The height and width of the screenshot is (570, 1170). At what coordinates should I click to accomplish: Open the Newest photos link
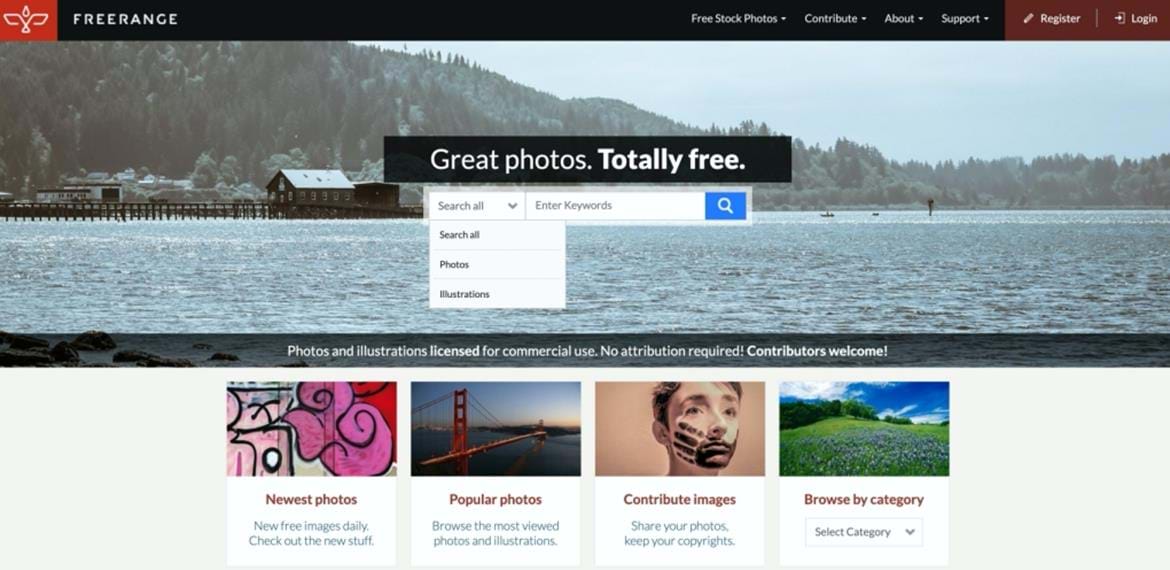[311, 499]
